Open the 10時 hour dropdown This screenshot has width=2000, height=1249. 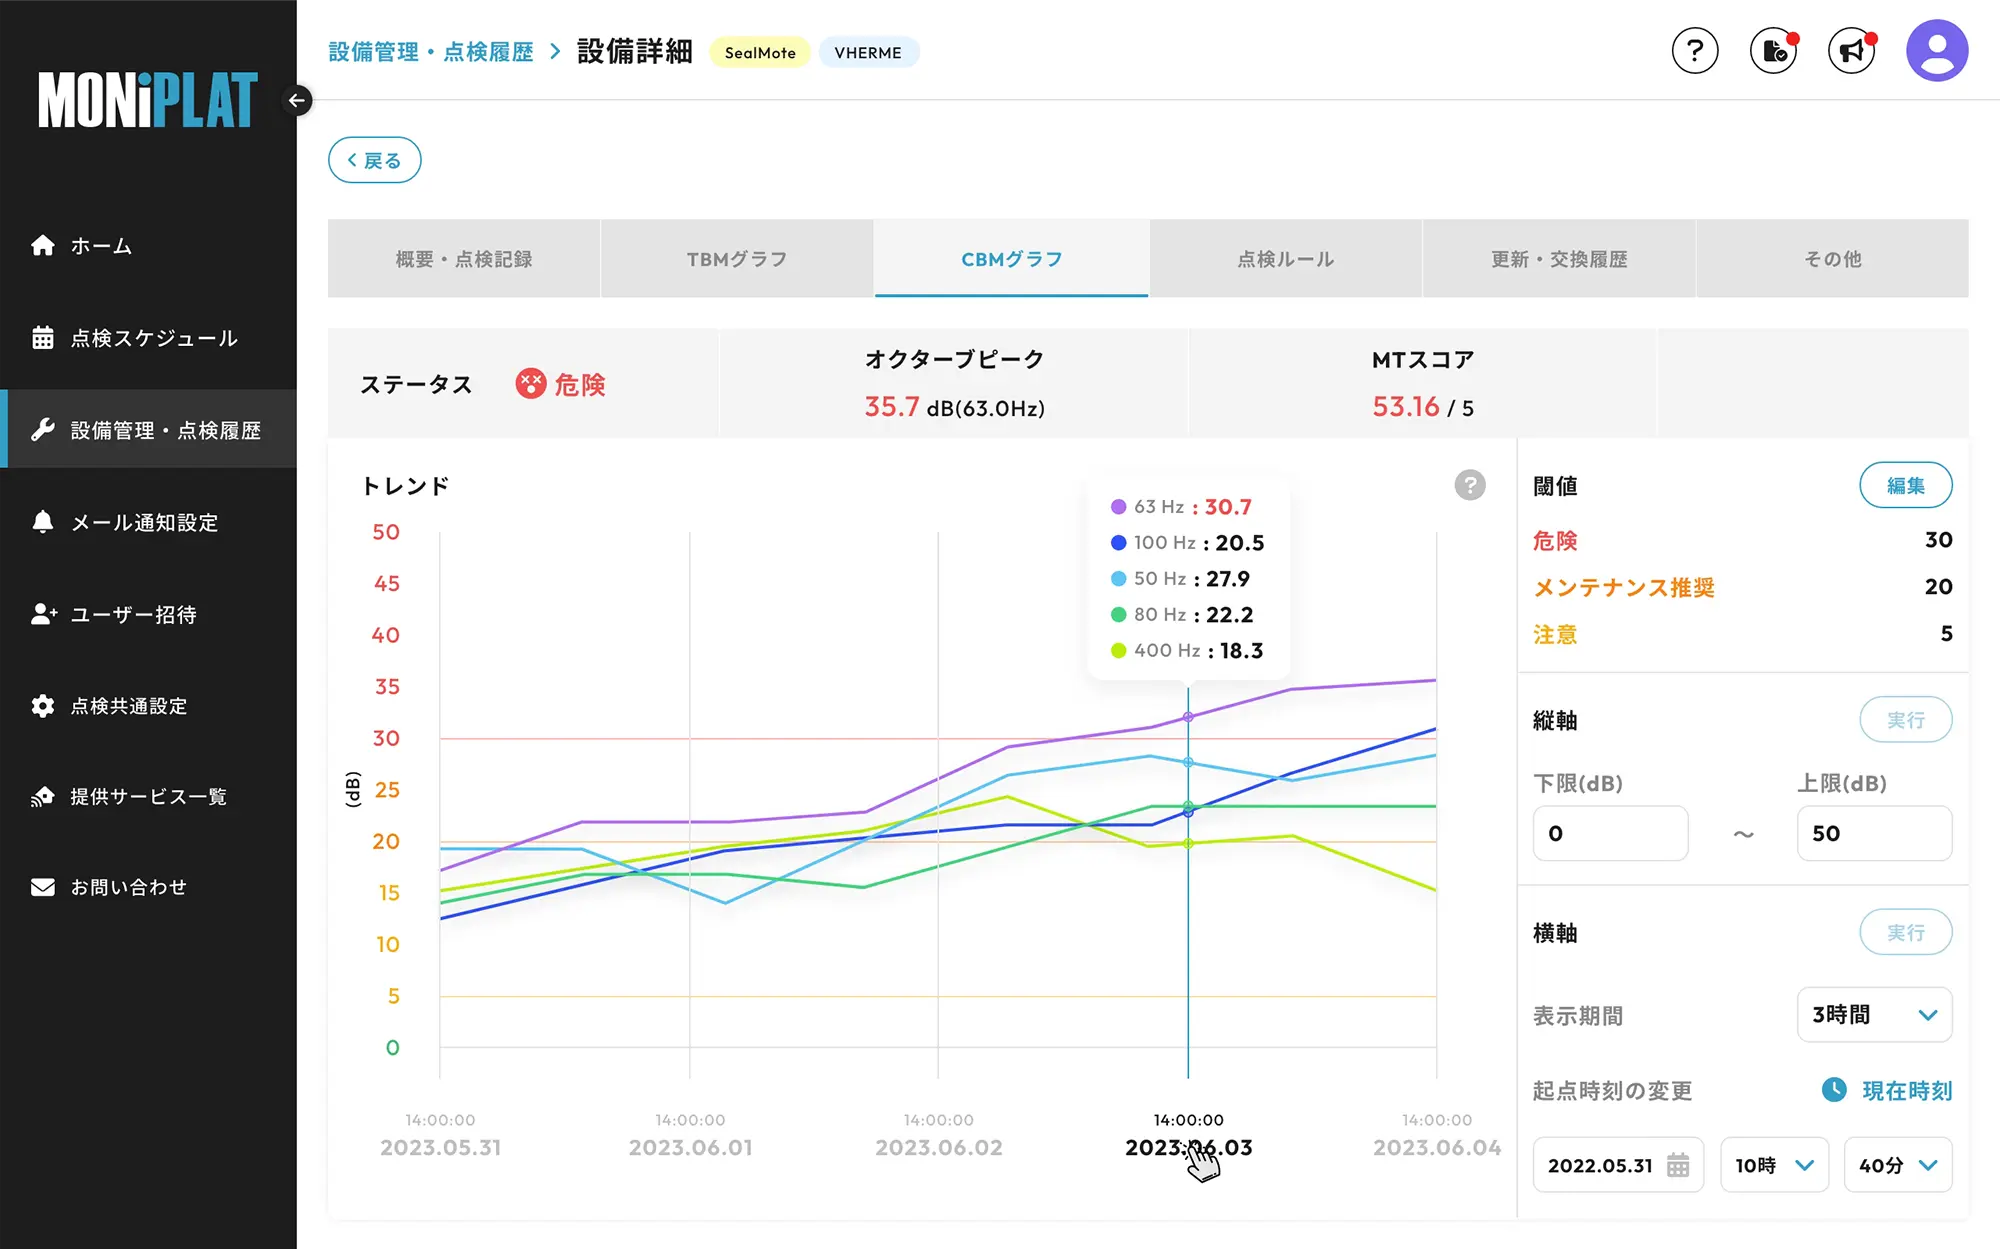click(1774, 1165)
